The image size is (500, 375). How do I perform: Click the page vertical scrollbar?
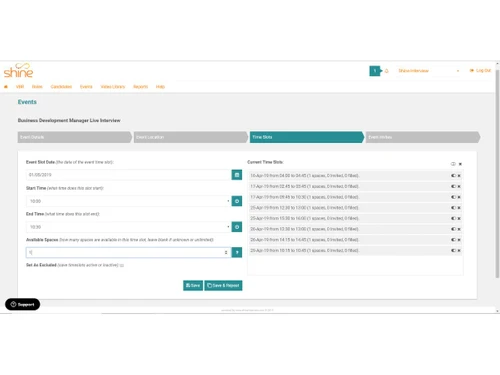click(x=497, y=173)
